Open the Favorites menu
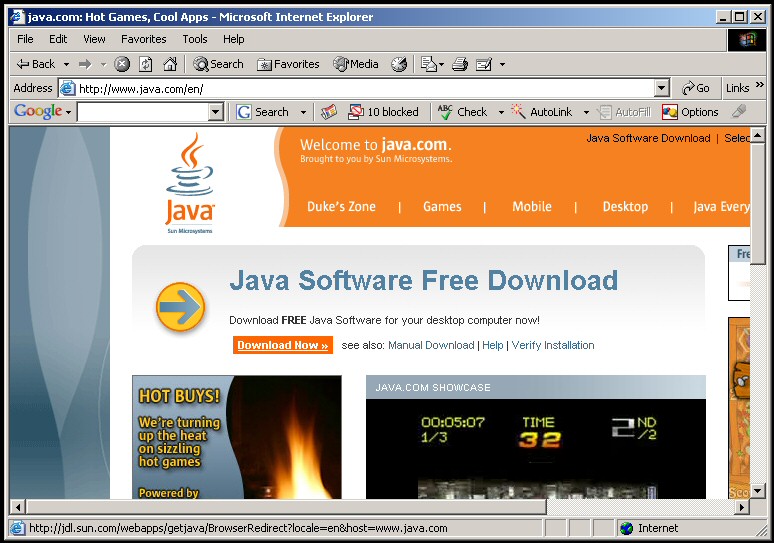774x543 pixels. point(144,39)
